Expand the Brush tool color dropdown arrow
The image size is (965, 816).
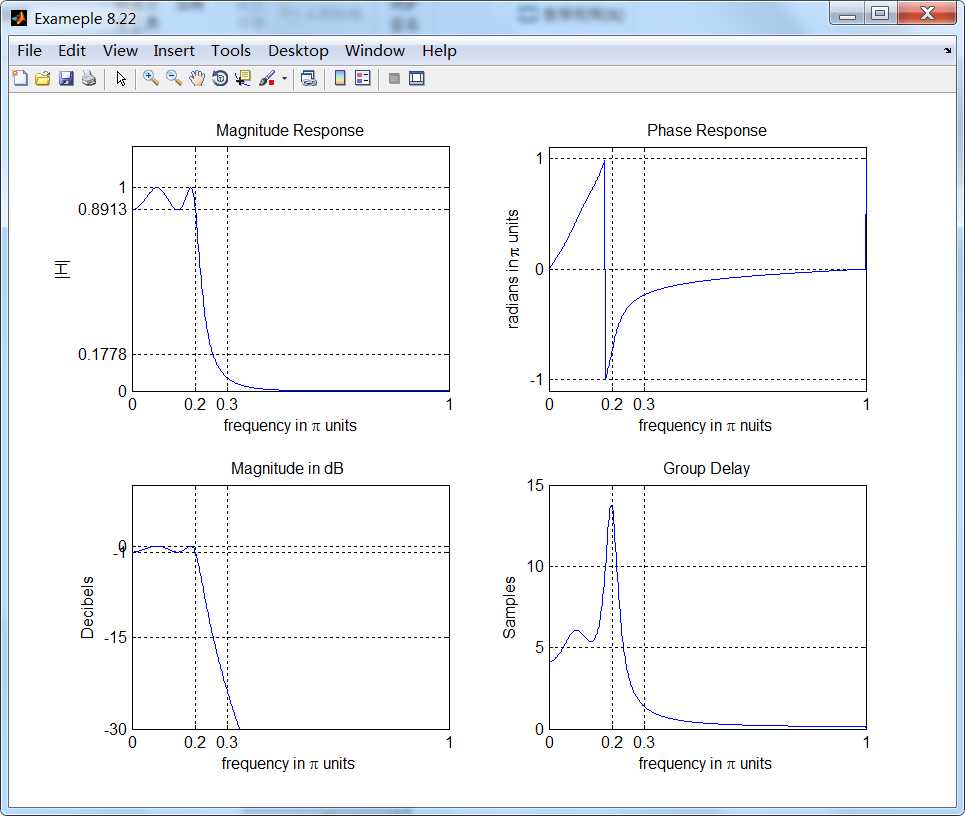284,78
